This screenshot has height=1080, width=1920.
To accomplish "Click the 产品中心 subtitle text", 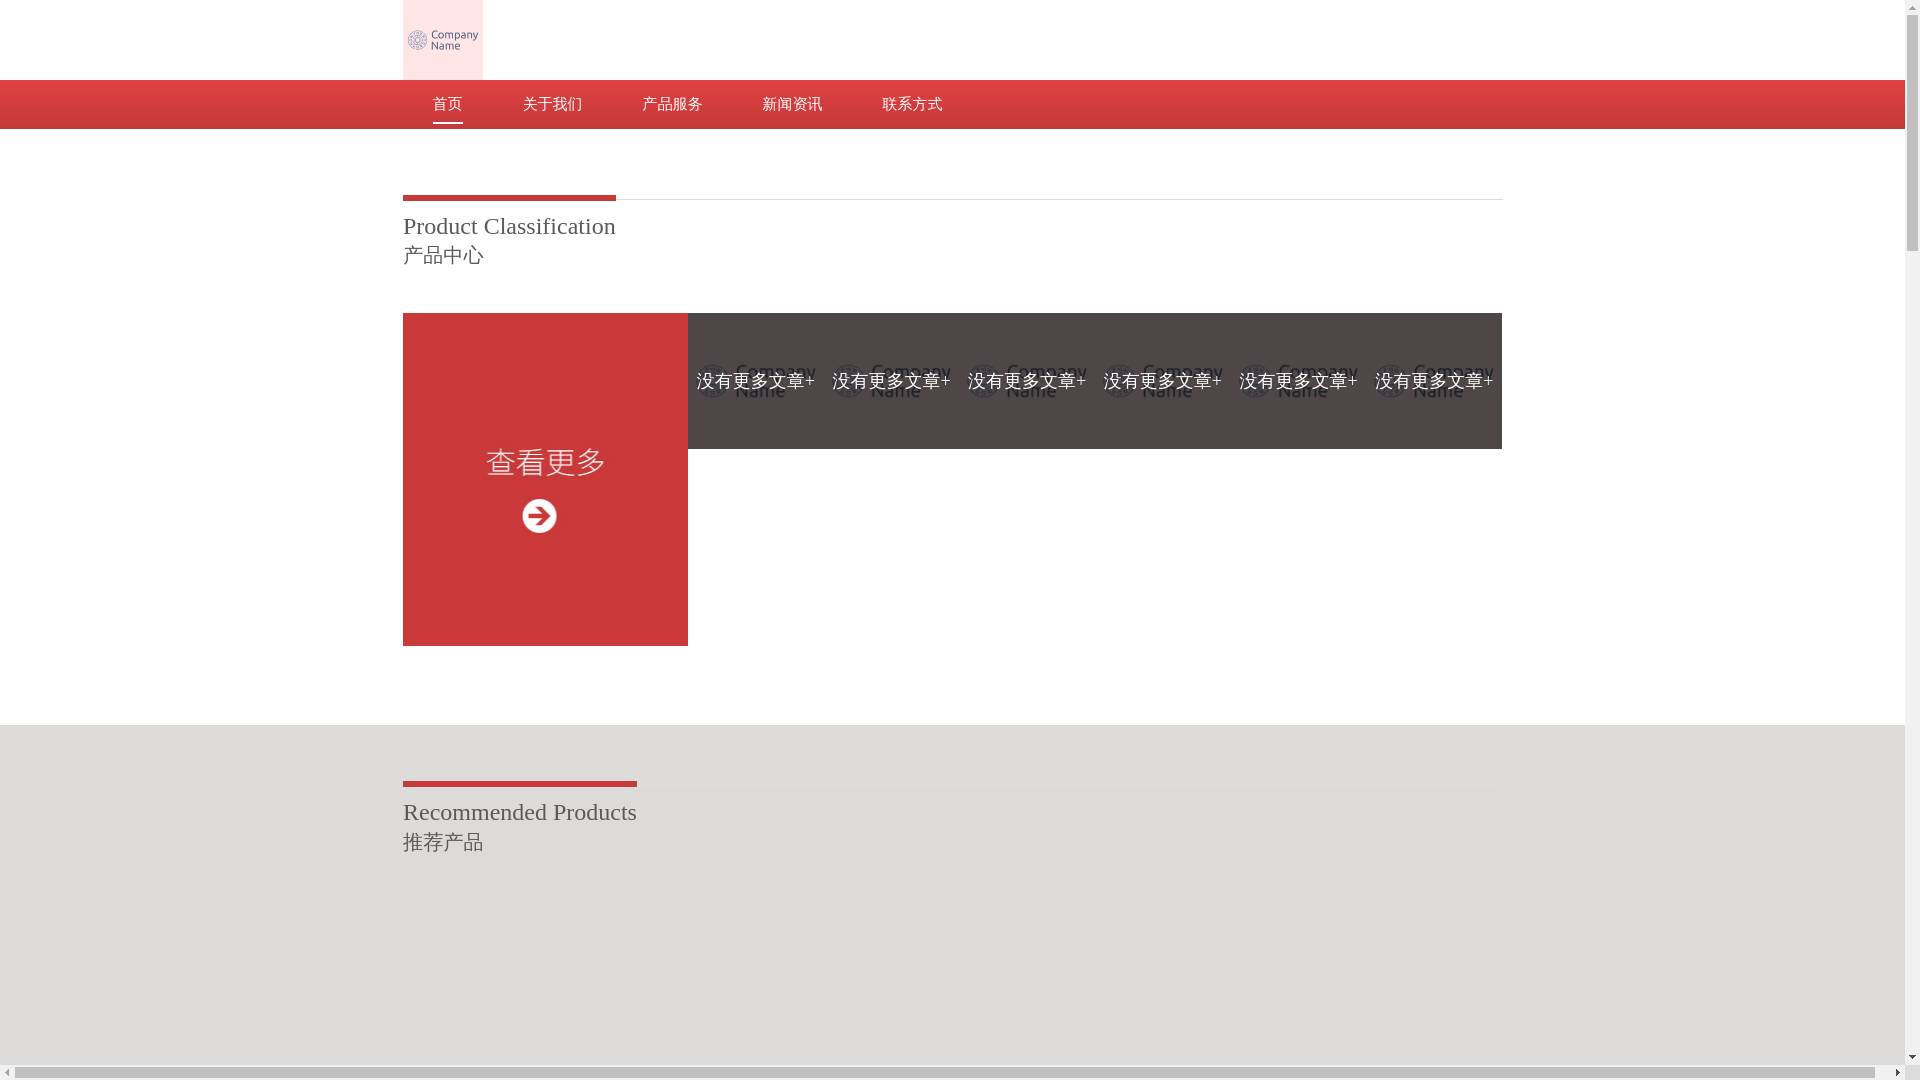I will tap(443, 256).
